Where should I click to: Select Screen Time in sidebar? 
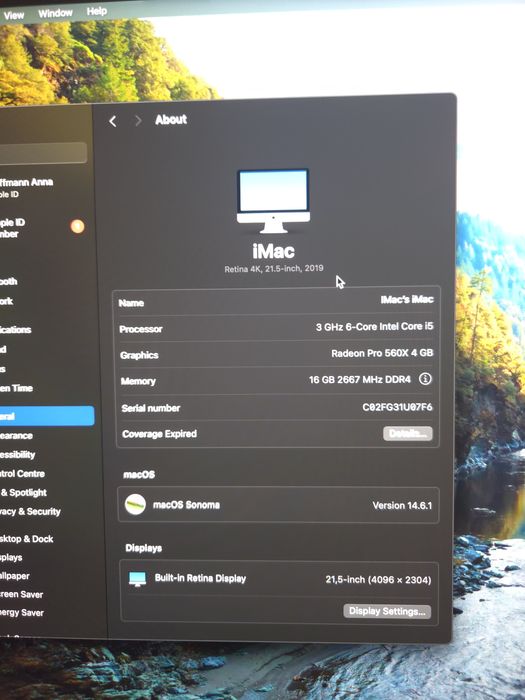point(17,388)
